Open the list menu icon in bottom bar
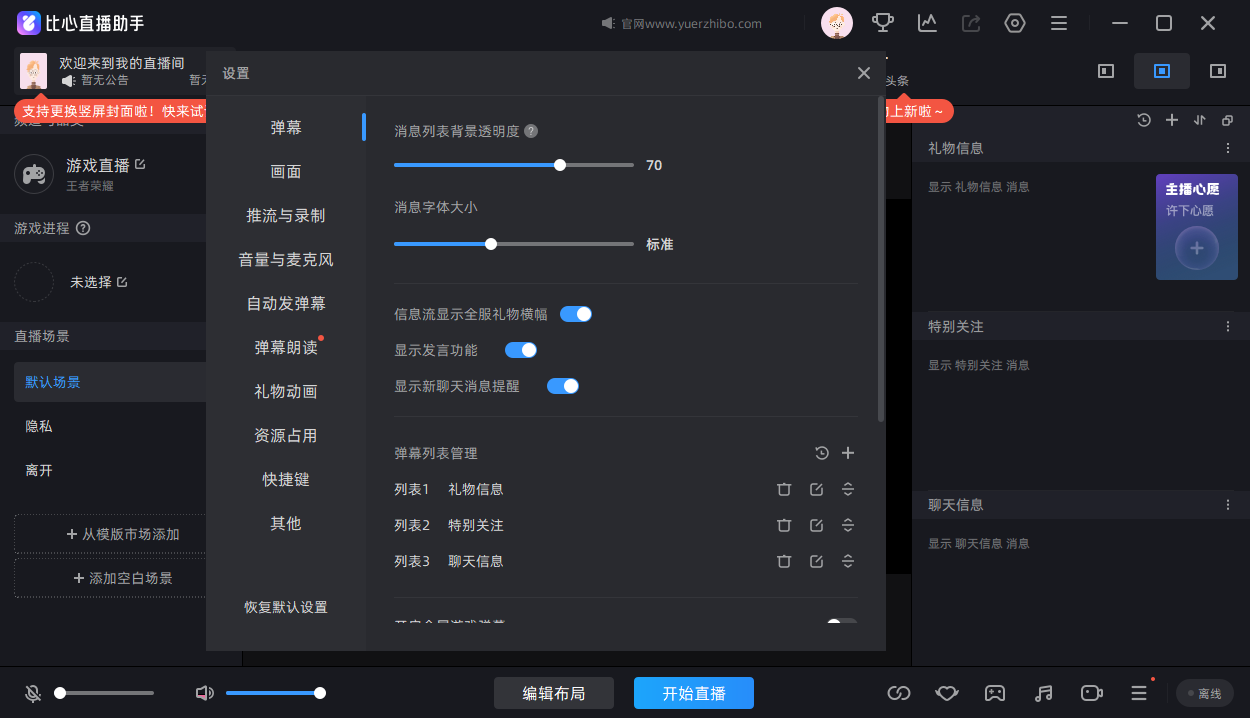The image size is (1250, 718). [x=1139, y=693]
